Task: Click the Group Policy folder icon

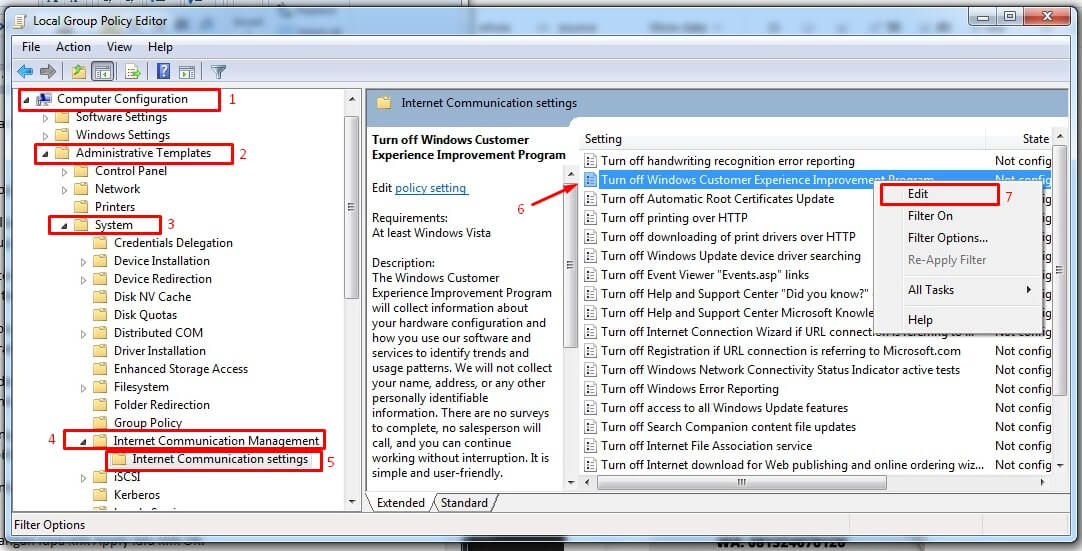Action: coord(101,423)
